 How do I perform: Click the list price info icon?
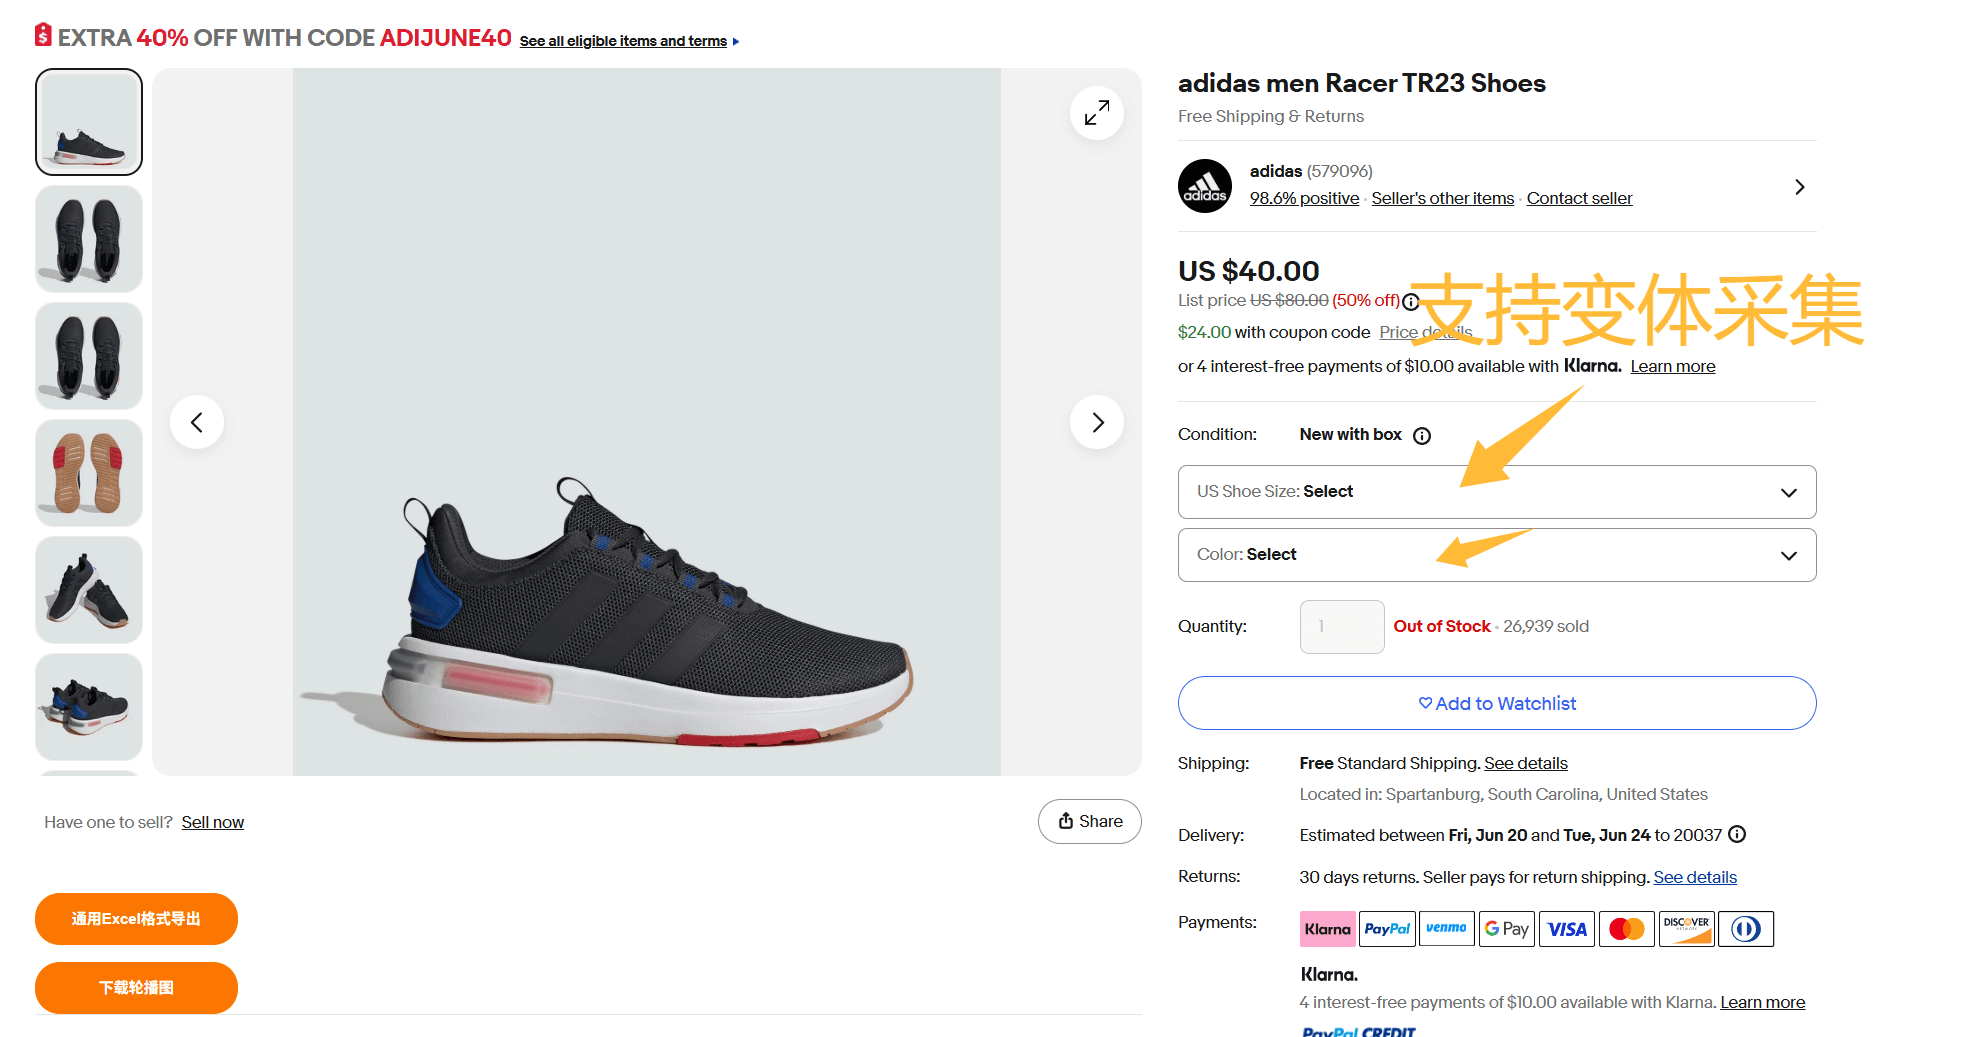pos(1410,301)
